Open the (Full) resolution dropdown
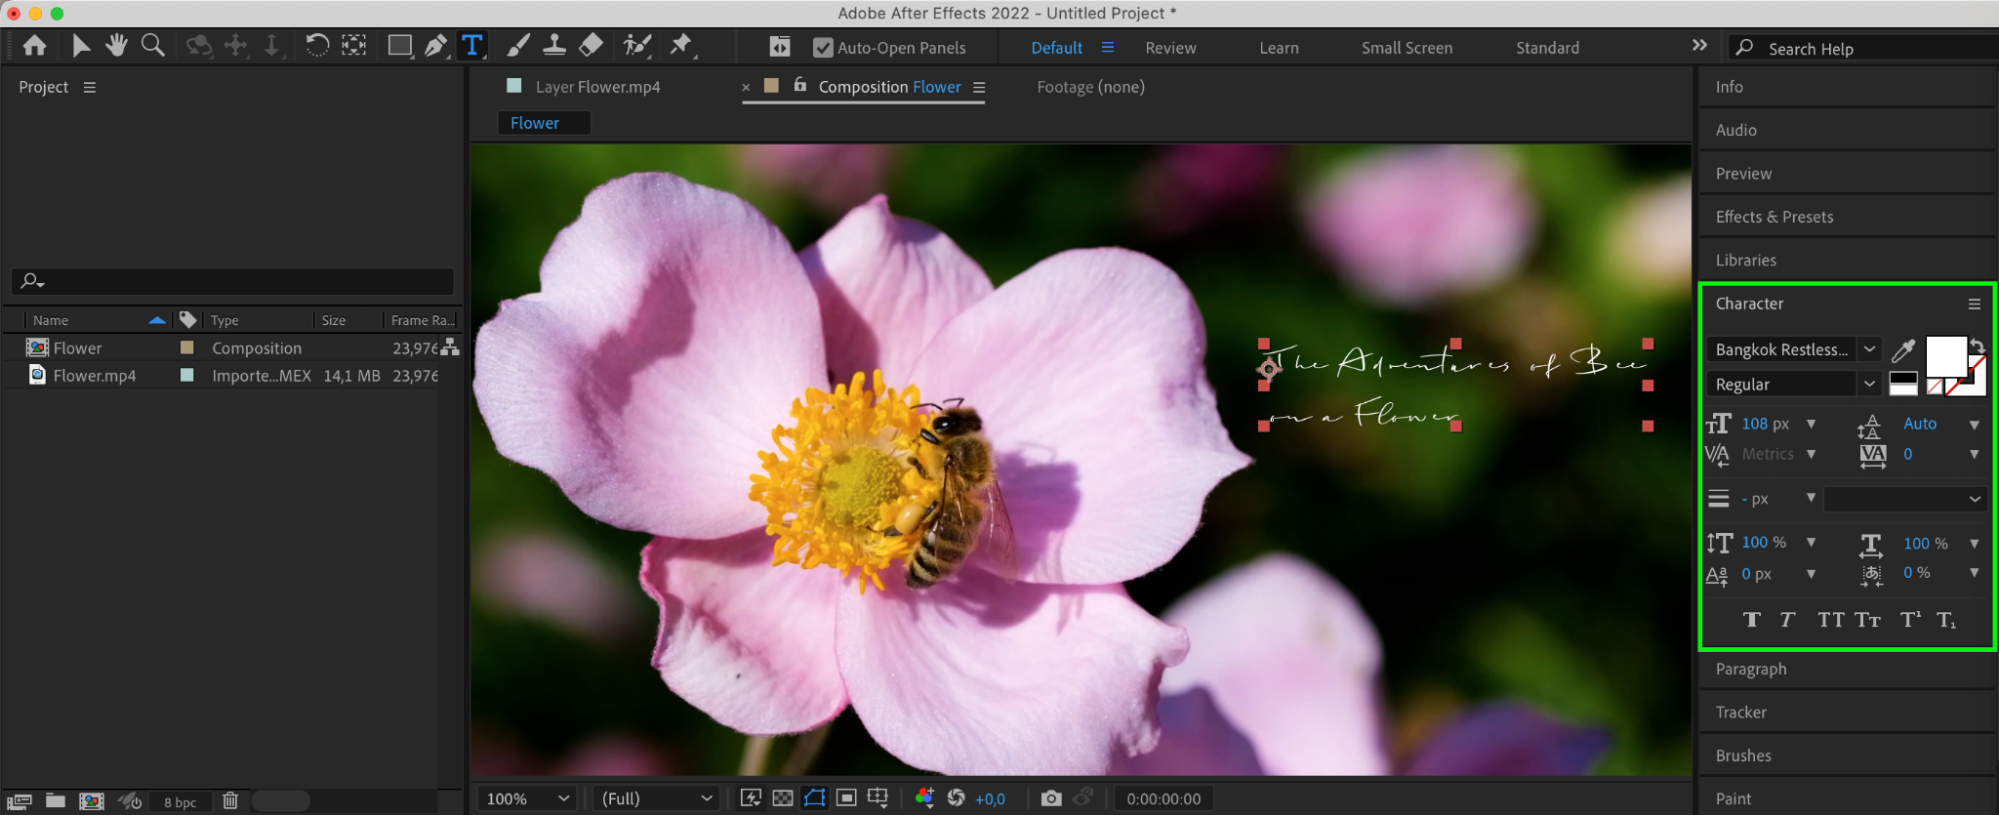1999x816 pixels. [x=656, y=798]
